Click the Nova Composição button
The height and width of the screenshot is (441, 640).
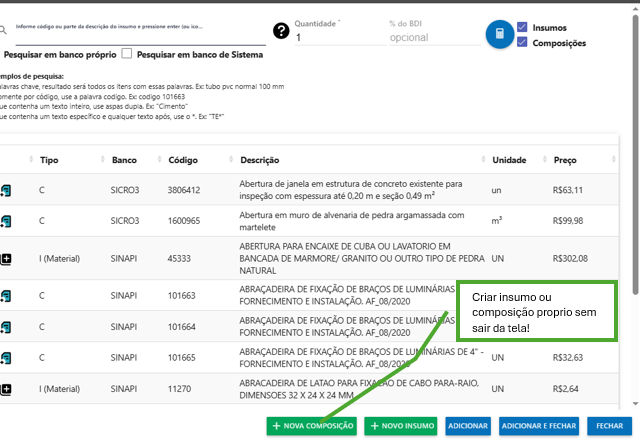pyautogui.click(x=312, y=426)
